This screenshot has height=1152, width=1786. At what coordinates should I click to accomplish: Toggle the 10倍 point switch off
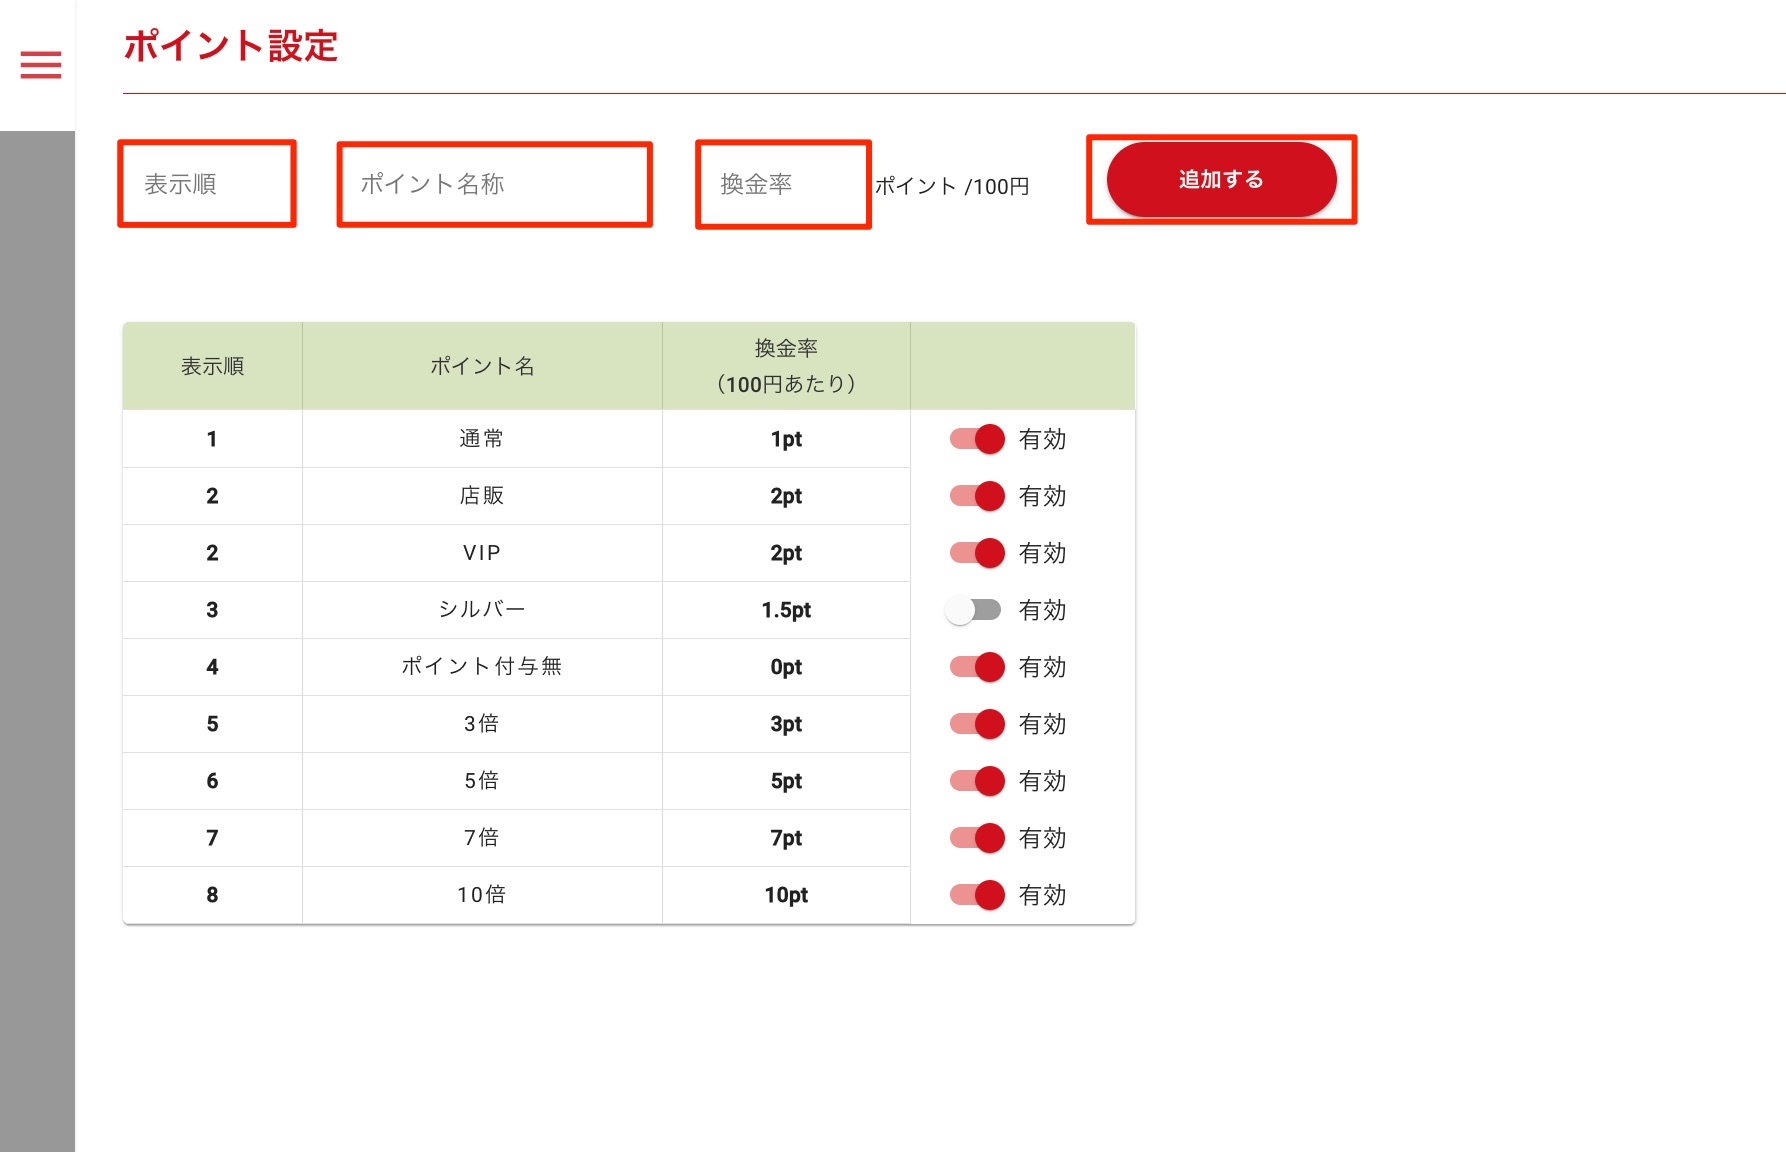coord(977,895)
